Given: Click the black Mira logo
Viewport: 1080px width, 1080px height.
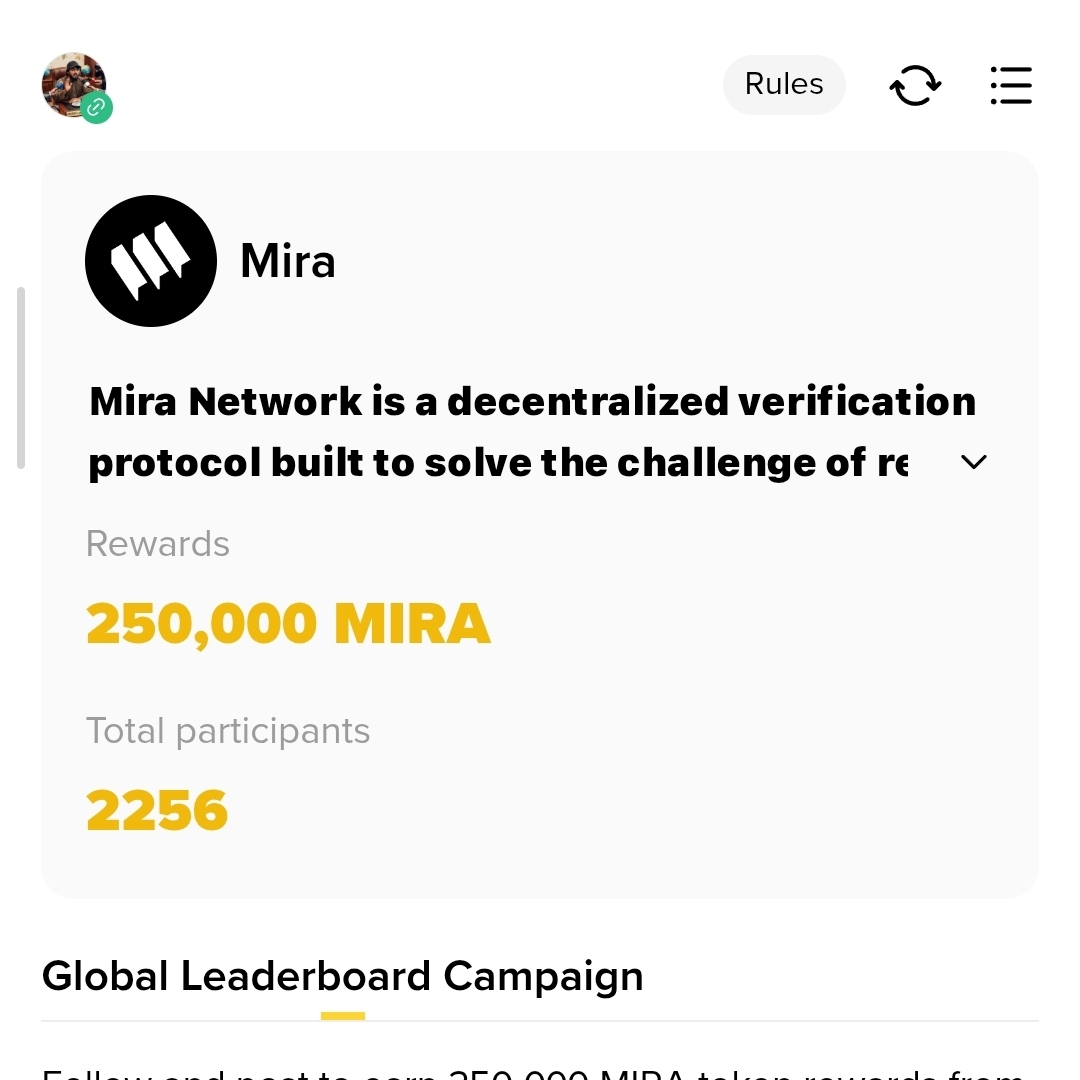Looking at the screenshot, I should (x=151, y=261).
